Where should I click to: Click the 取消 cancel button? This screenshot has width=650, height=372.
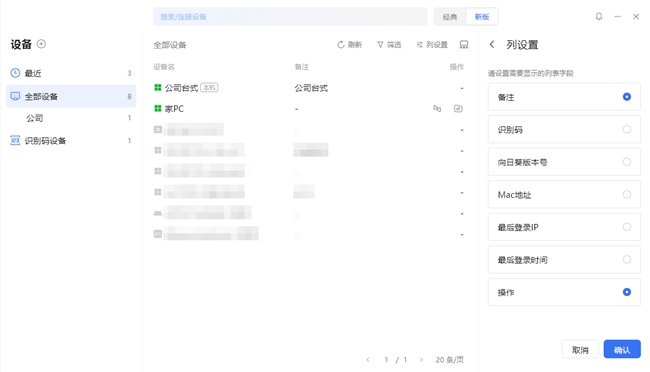(580, 350)
